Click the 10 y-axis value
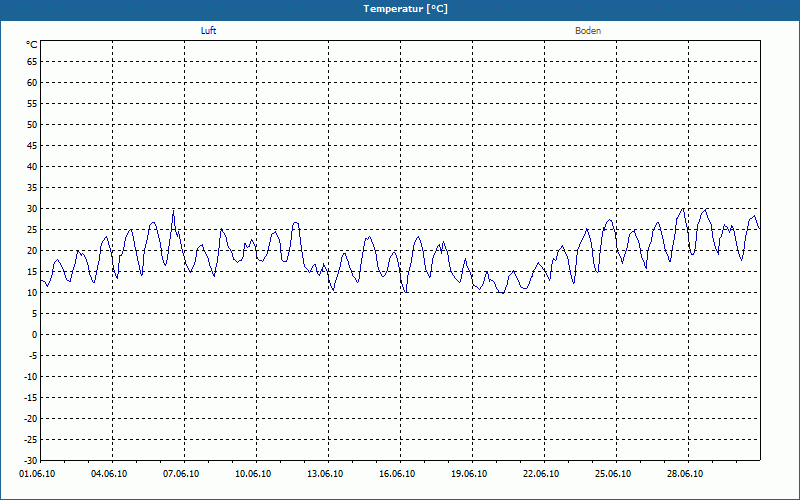Image resolution: width=800 pixels, height=500 pixels. pos(32,293)
